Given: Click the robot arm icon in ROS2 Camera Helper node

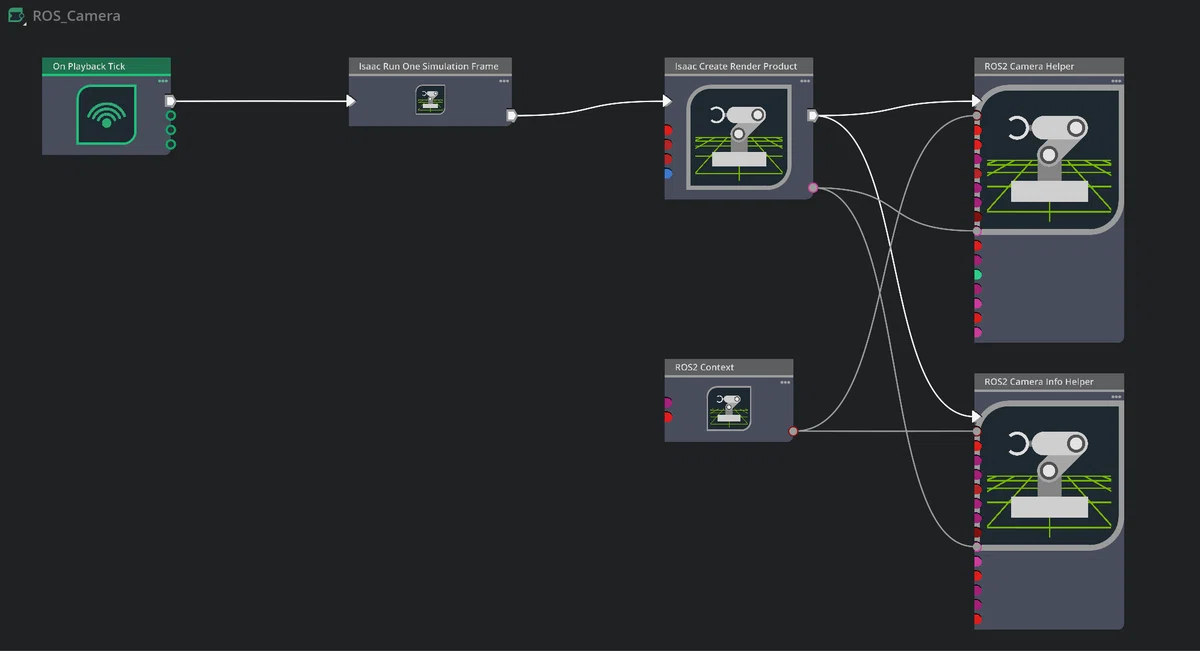Looking at the screenshot, I should (1049, 161).
